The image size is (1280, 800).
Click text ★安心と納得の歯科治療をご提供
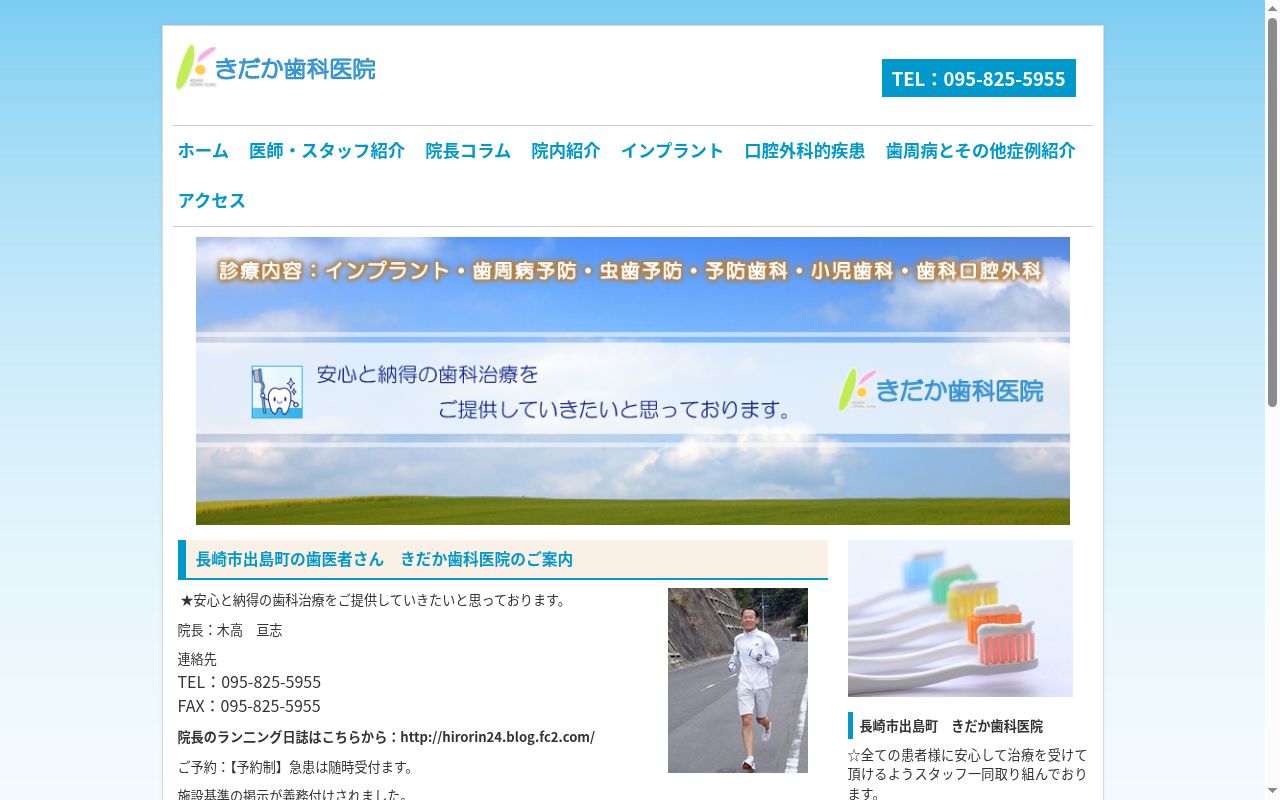(373, 600)
